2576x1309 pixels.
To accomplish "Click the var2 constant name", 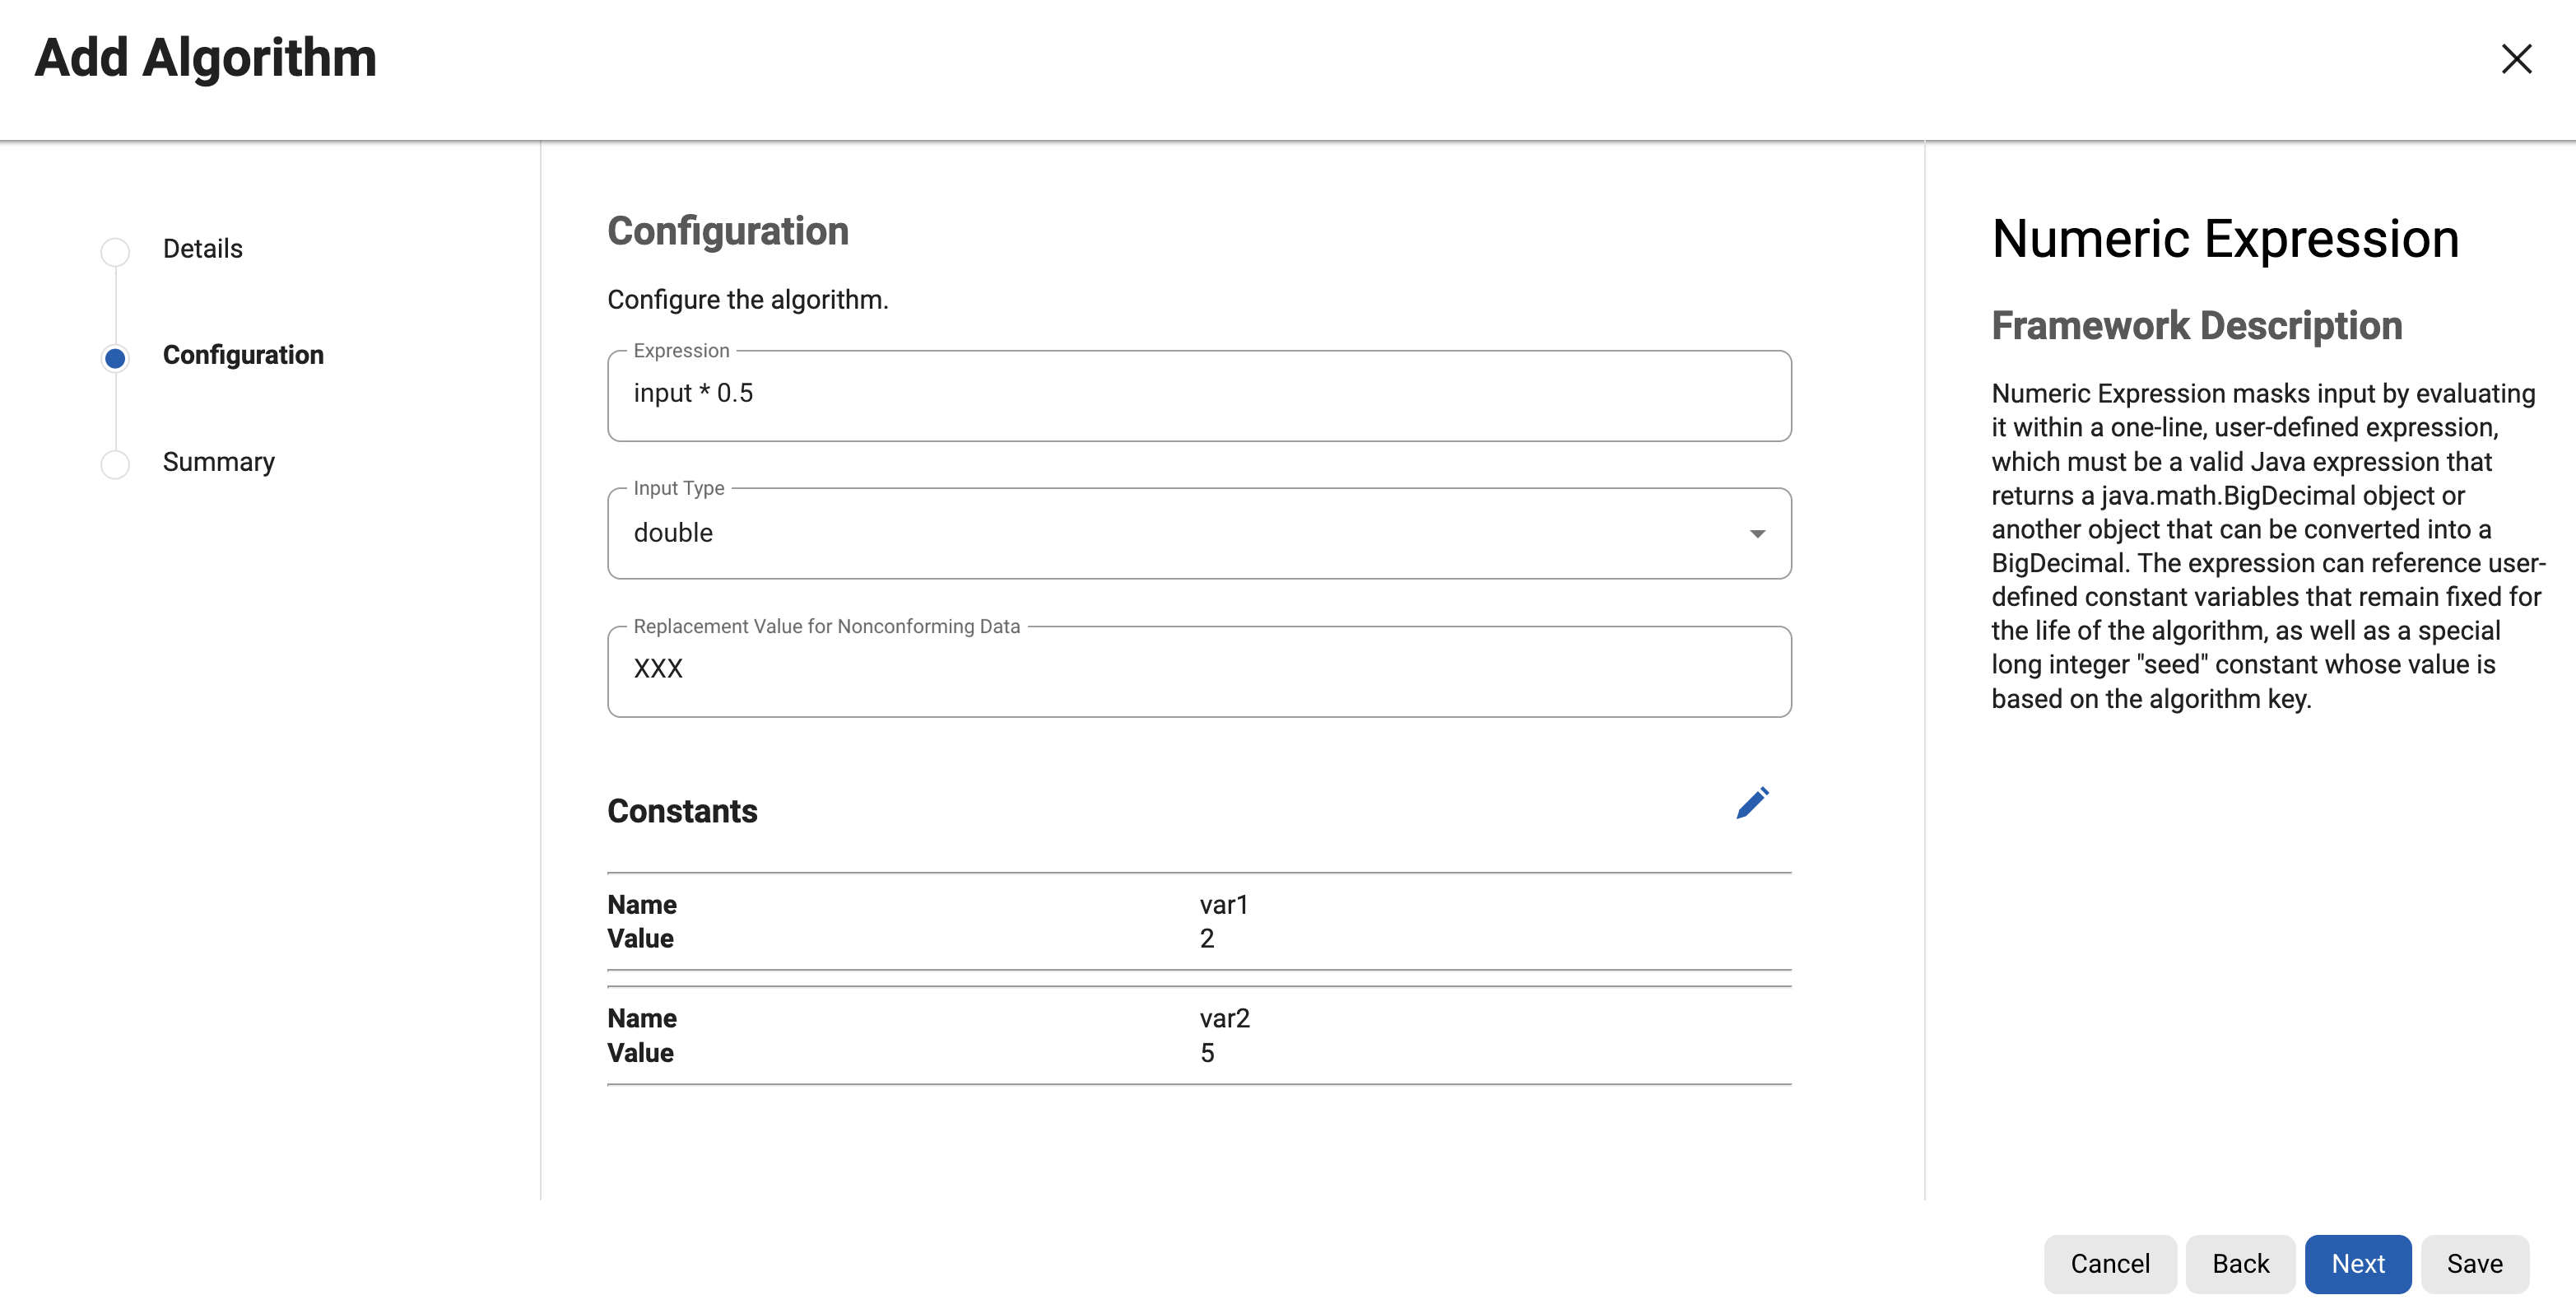I will pos(1225,1018).
